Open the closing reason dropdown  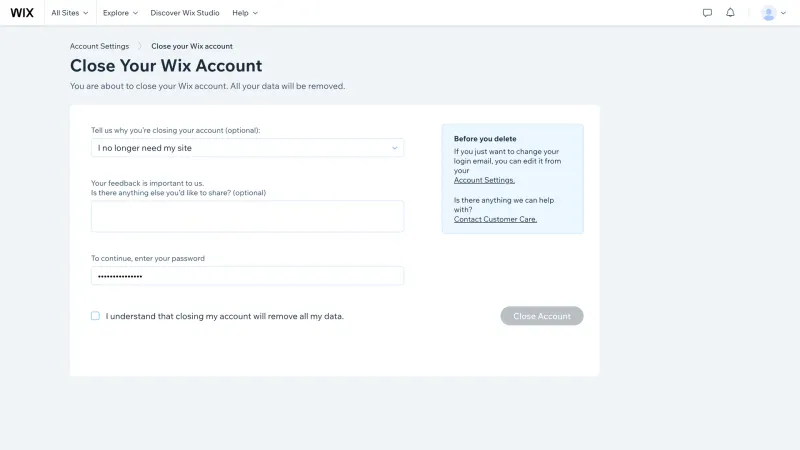(247, 148)
